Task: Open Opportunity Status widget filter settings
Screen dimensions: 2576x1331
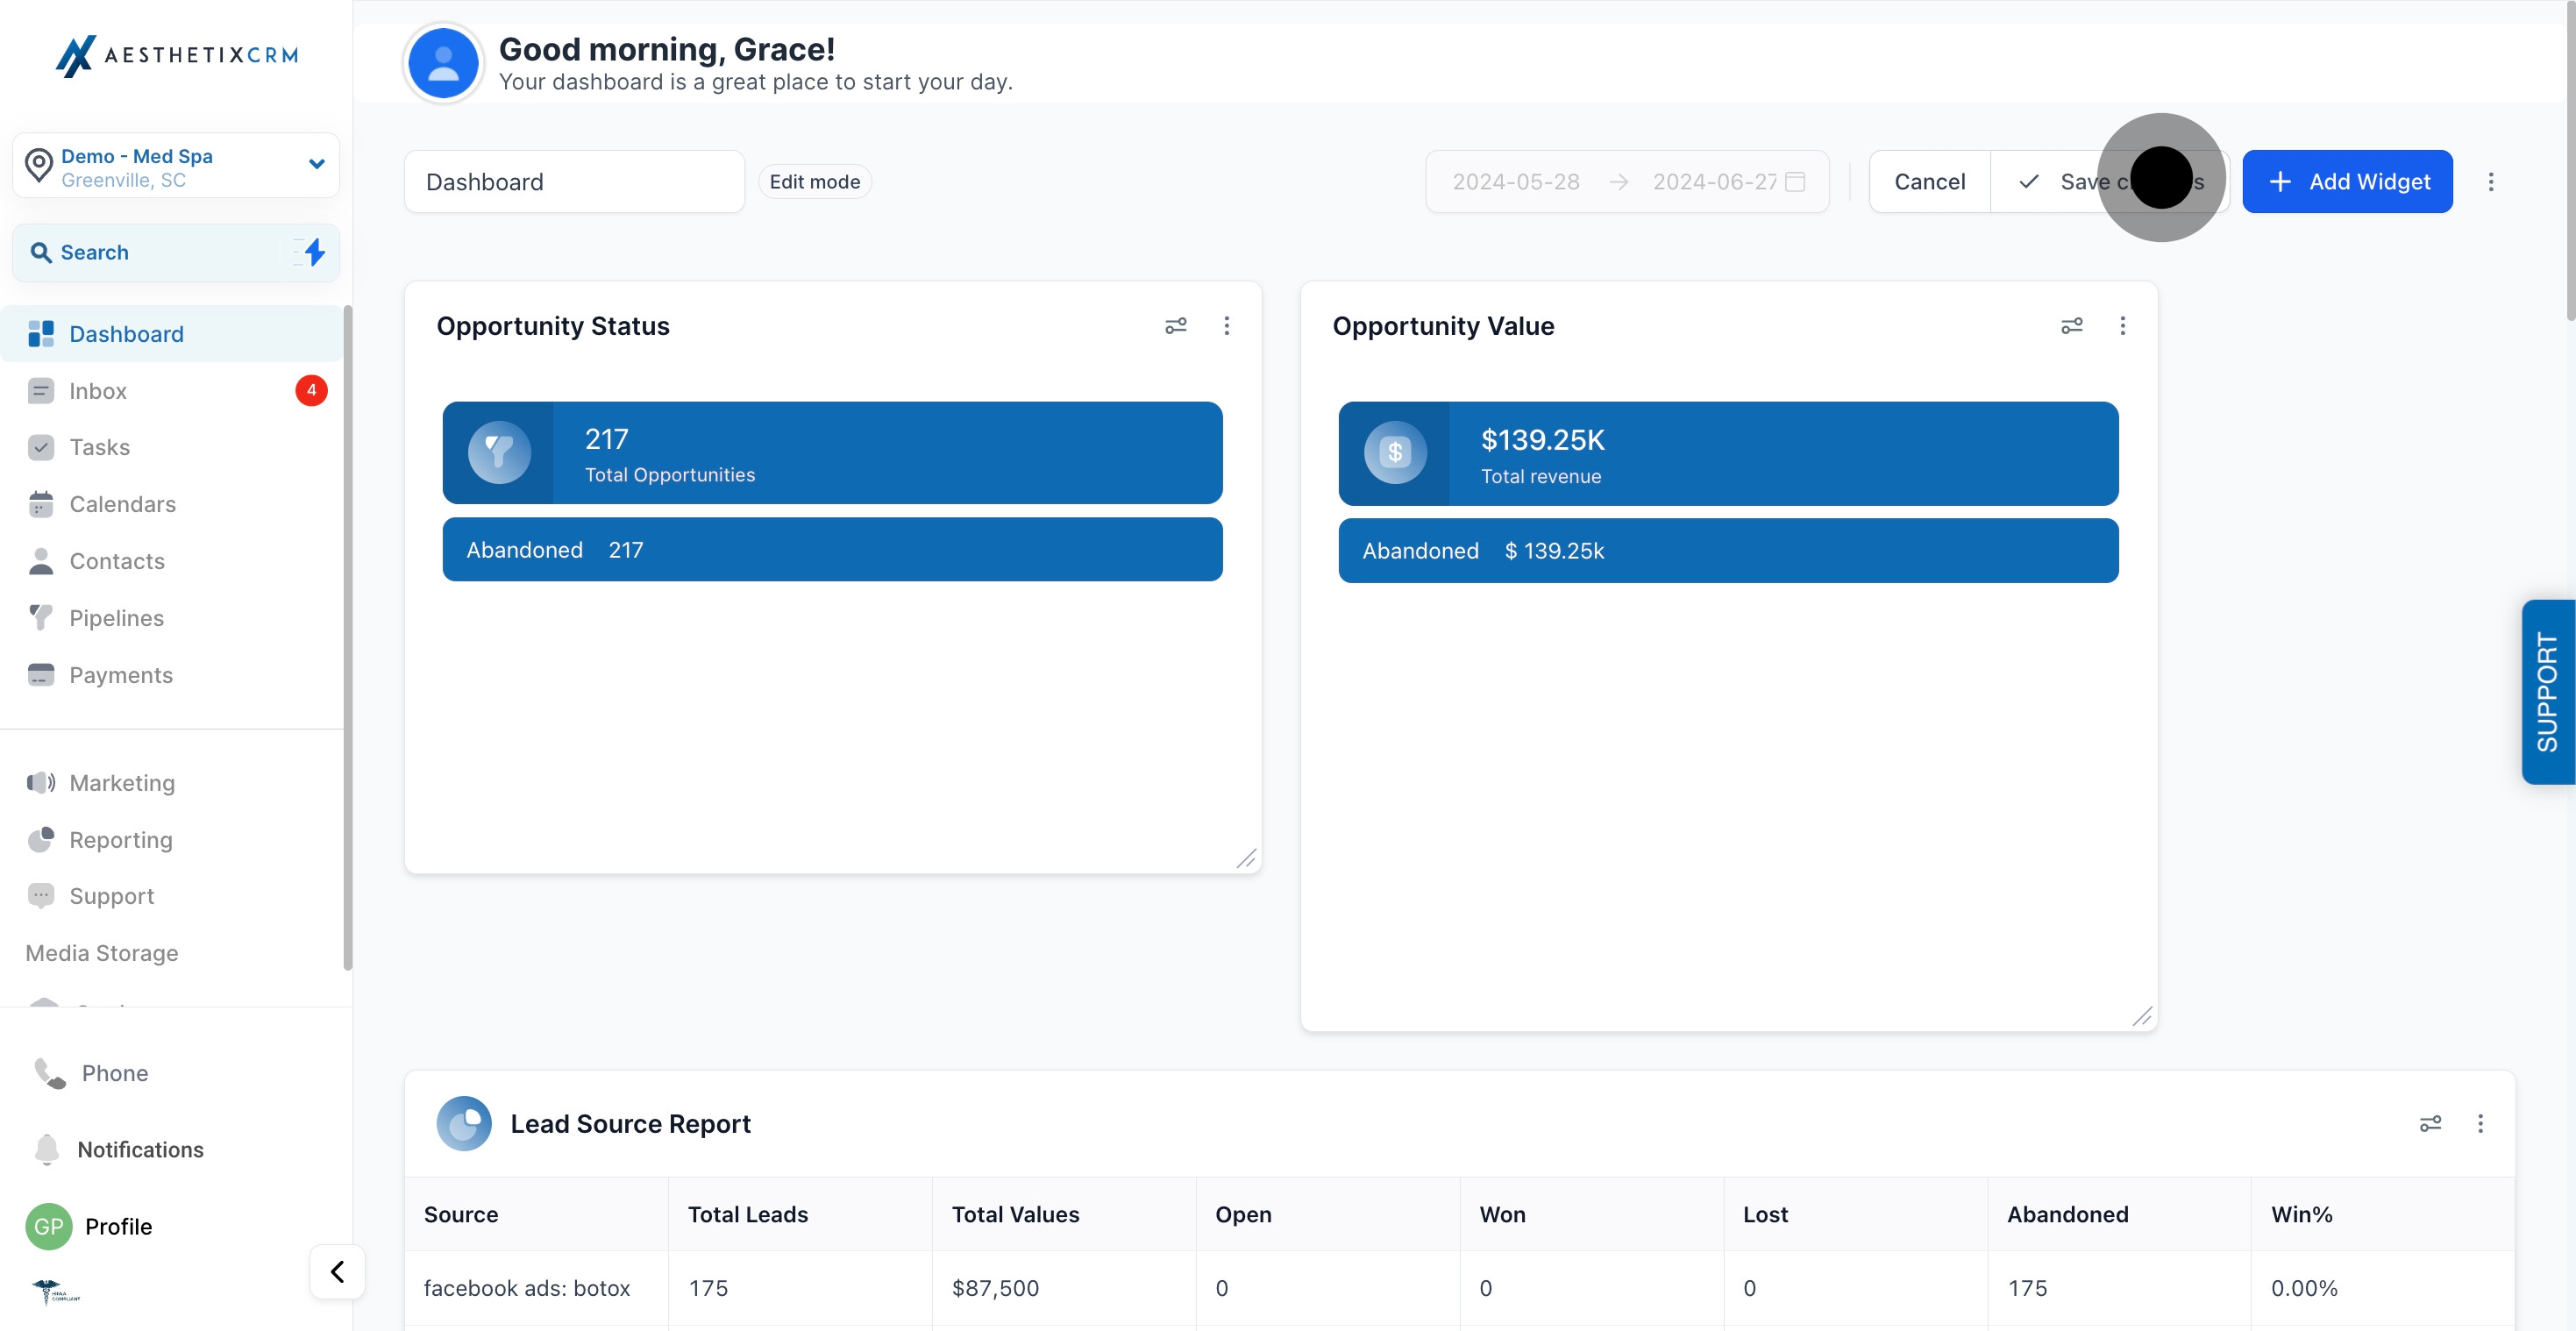Action: point(1176,326)
